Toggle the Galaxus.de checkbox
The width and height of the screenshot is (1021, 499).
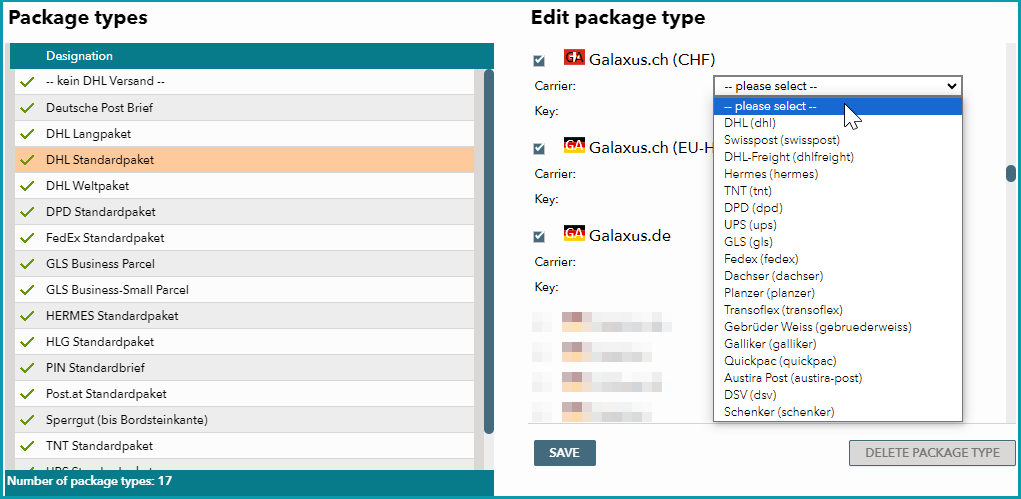tap(539, 236)
